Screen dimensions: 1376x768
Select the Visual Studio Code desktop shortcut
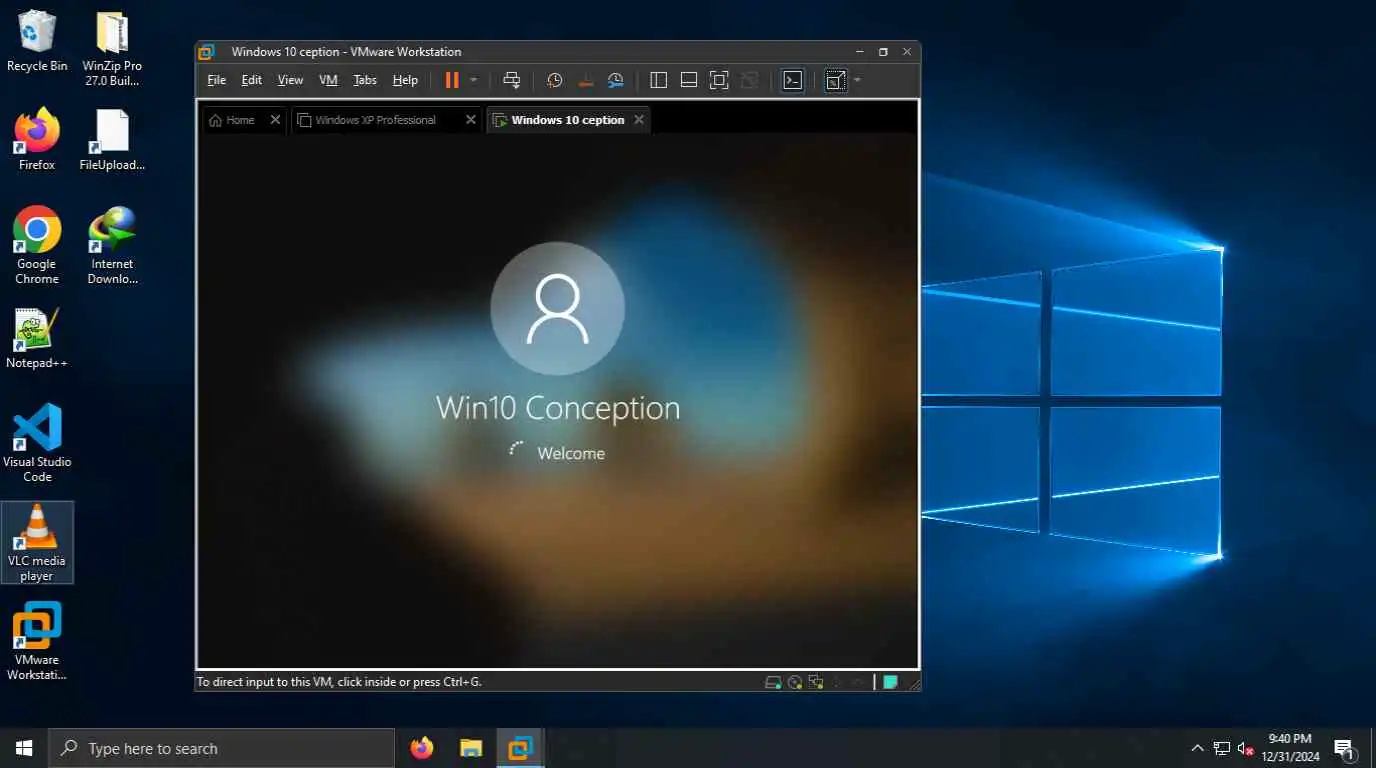click(37, 443)
